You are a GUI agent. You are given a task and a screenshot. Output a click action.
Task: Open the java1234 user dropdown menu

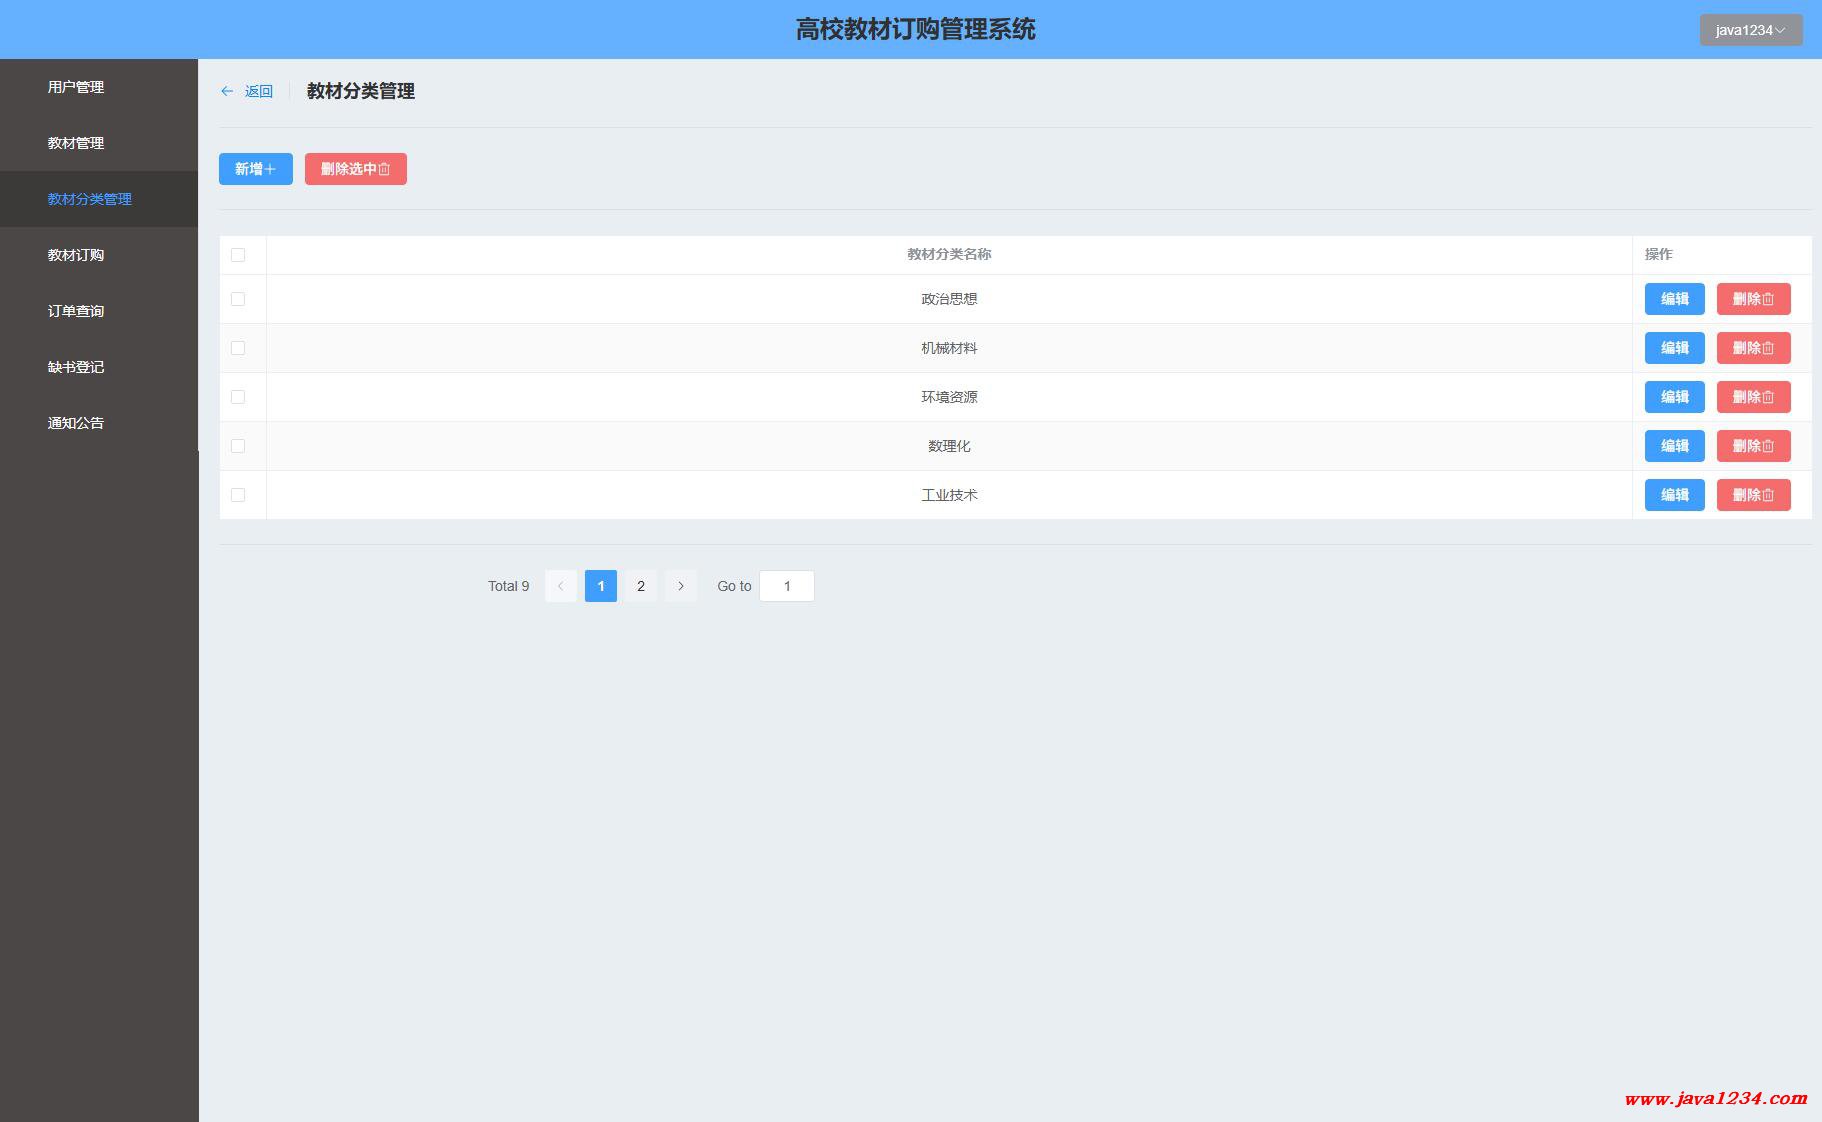pyautogui.click(x=1750, y=30)
